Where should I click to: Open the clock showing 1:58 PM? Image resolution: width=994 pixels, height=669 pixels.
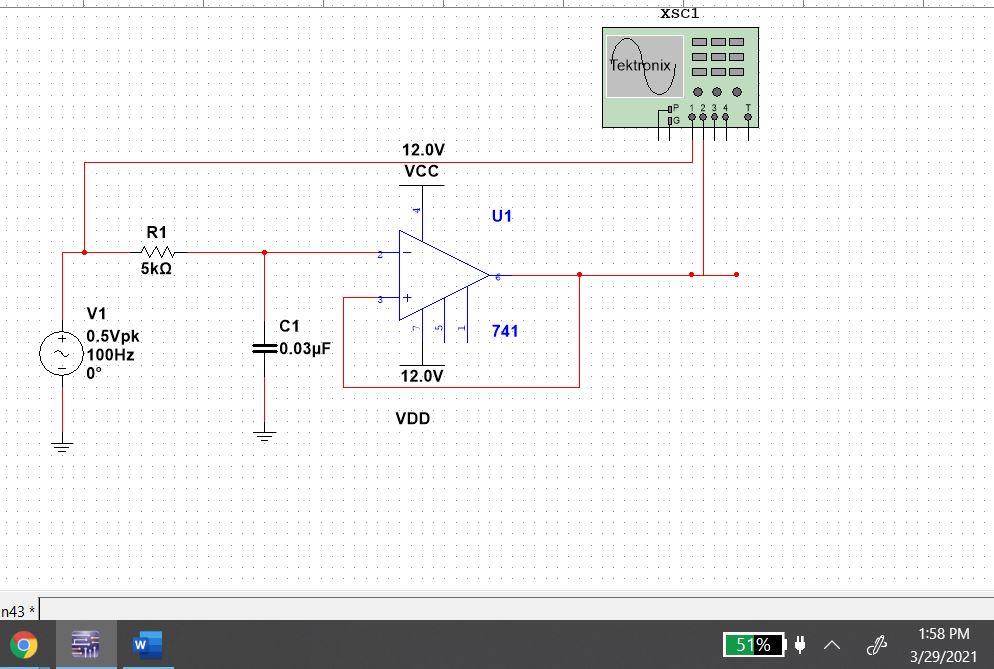tap(944, 644)
